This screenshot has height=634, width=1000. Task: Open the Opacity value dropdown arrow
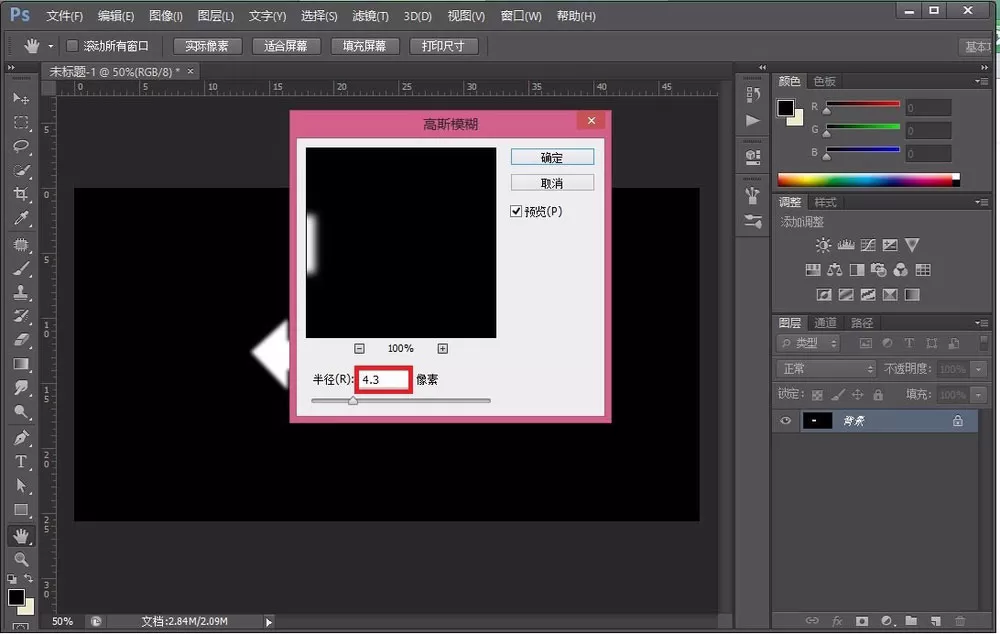pos(978,369)
